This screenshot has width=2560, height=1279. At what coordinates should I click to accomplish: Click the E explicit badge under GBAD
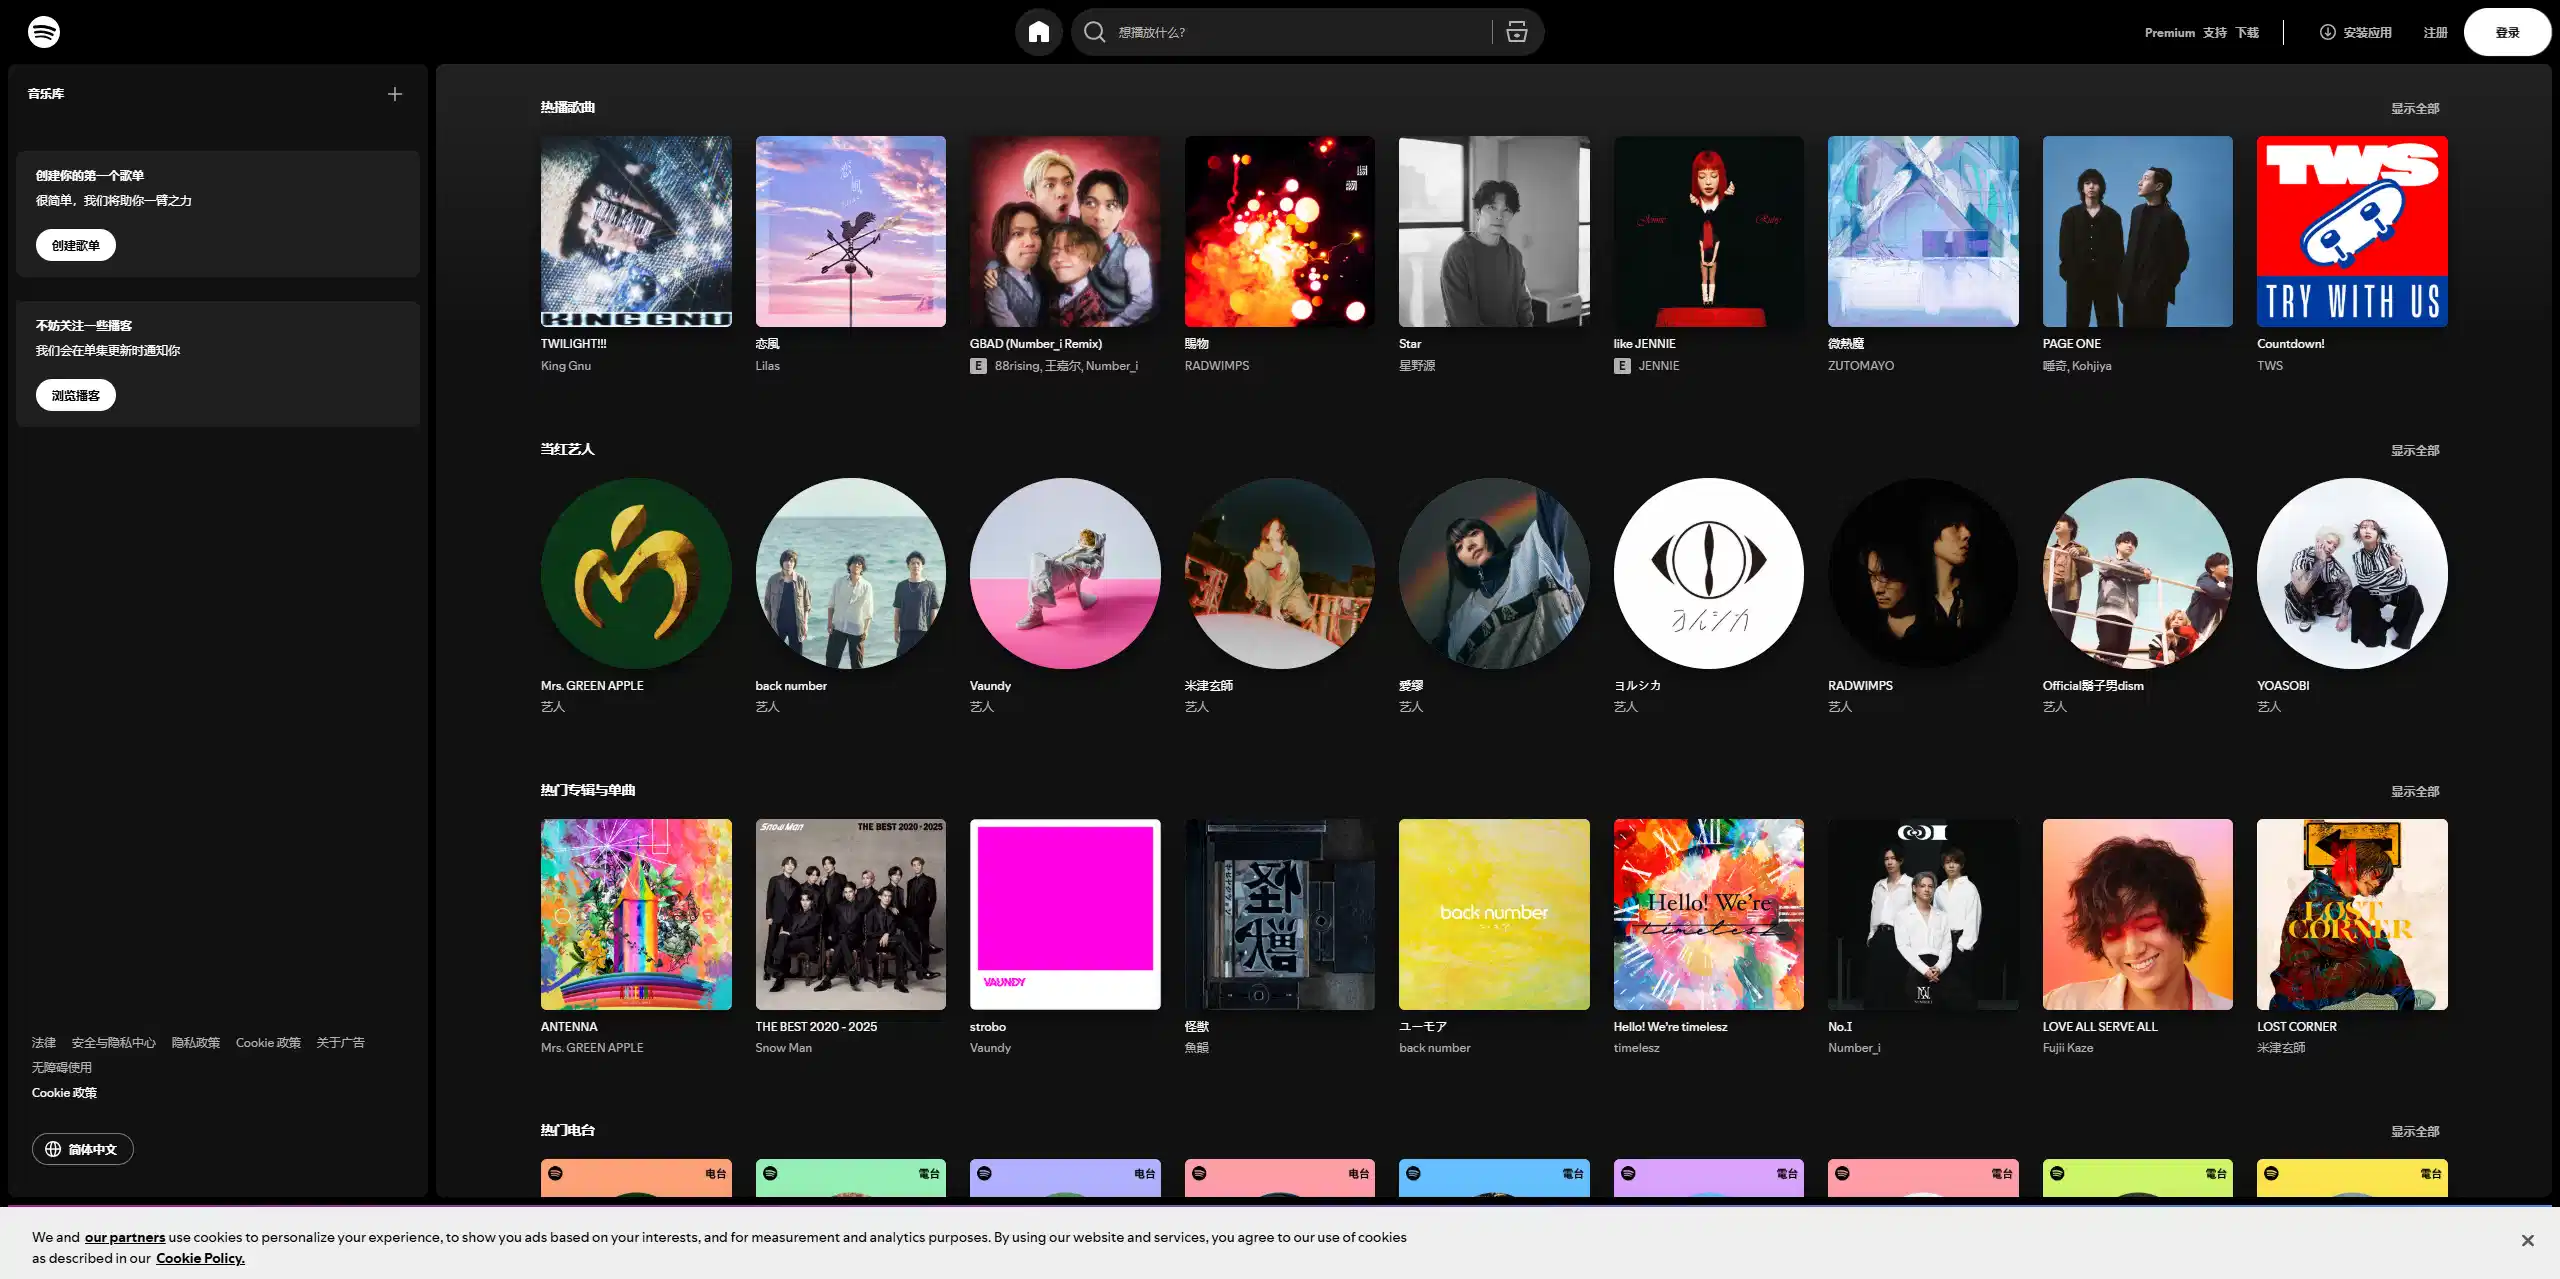(978, 366)
